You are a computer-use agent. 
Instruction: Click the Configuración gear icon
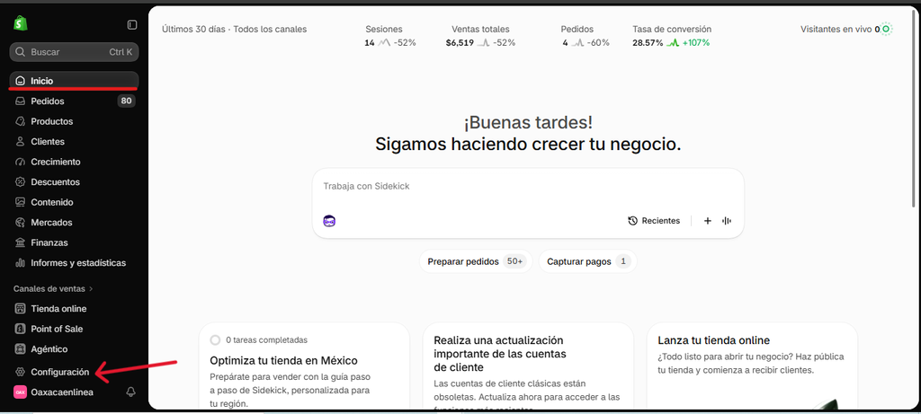[x=21, y=372]
